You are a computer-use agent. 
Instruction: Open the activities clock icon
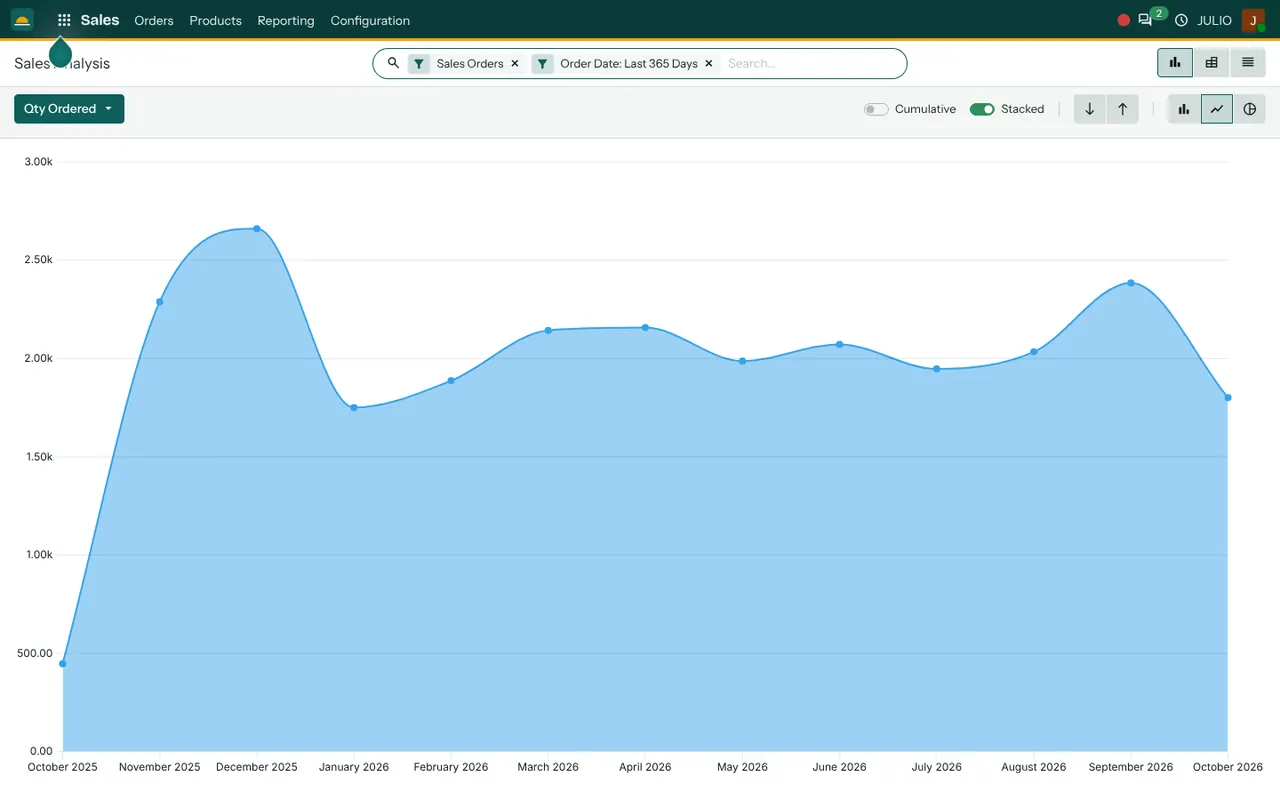[x=1181, y=20]
